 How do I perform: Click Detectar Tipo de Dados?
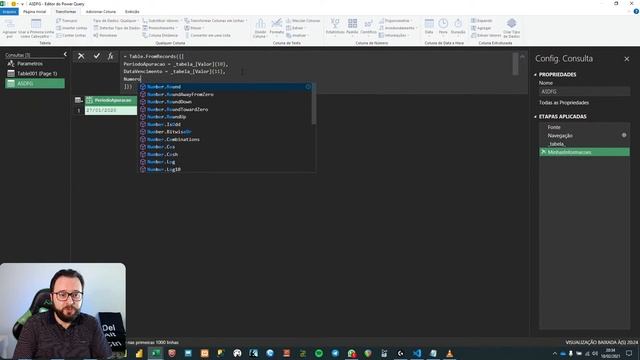[x=117, y=28]
